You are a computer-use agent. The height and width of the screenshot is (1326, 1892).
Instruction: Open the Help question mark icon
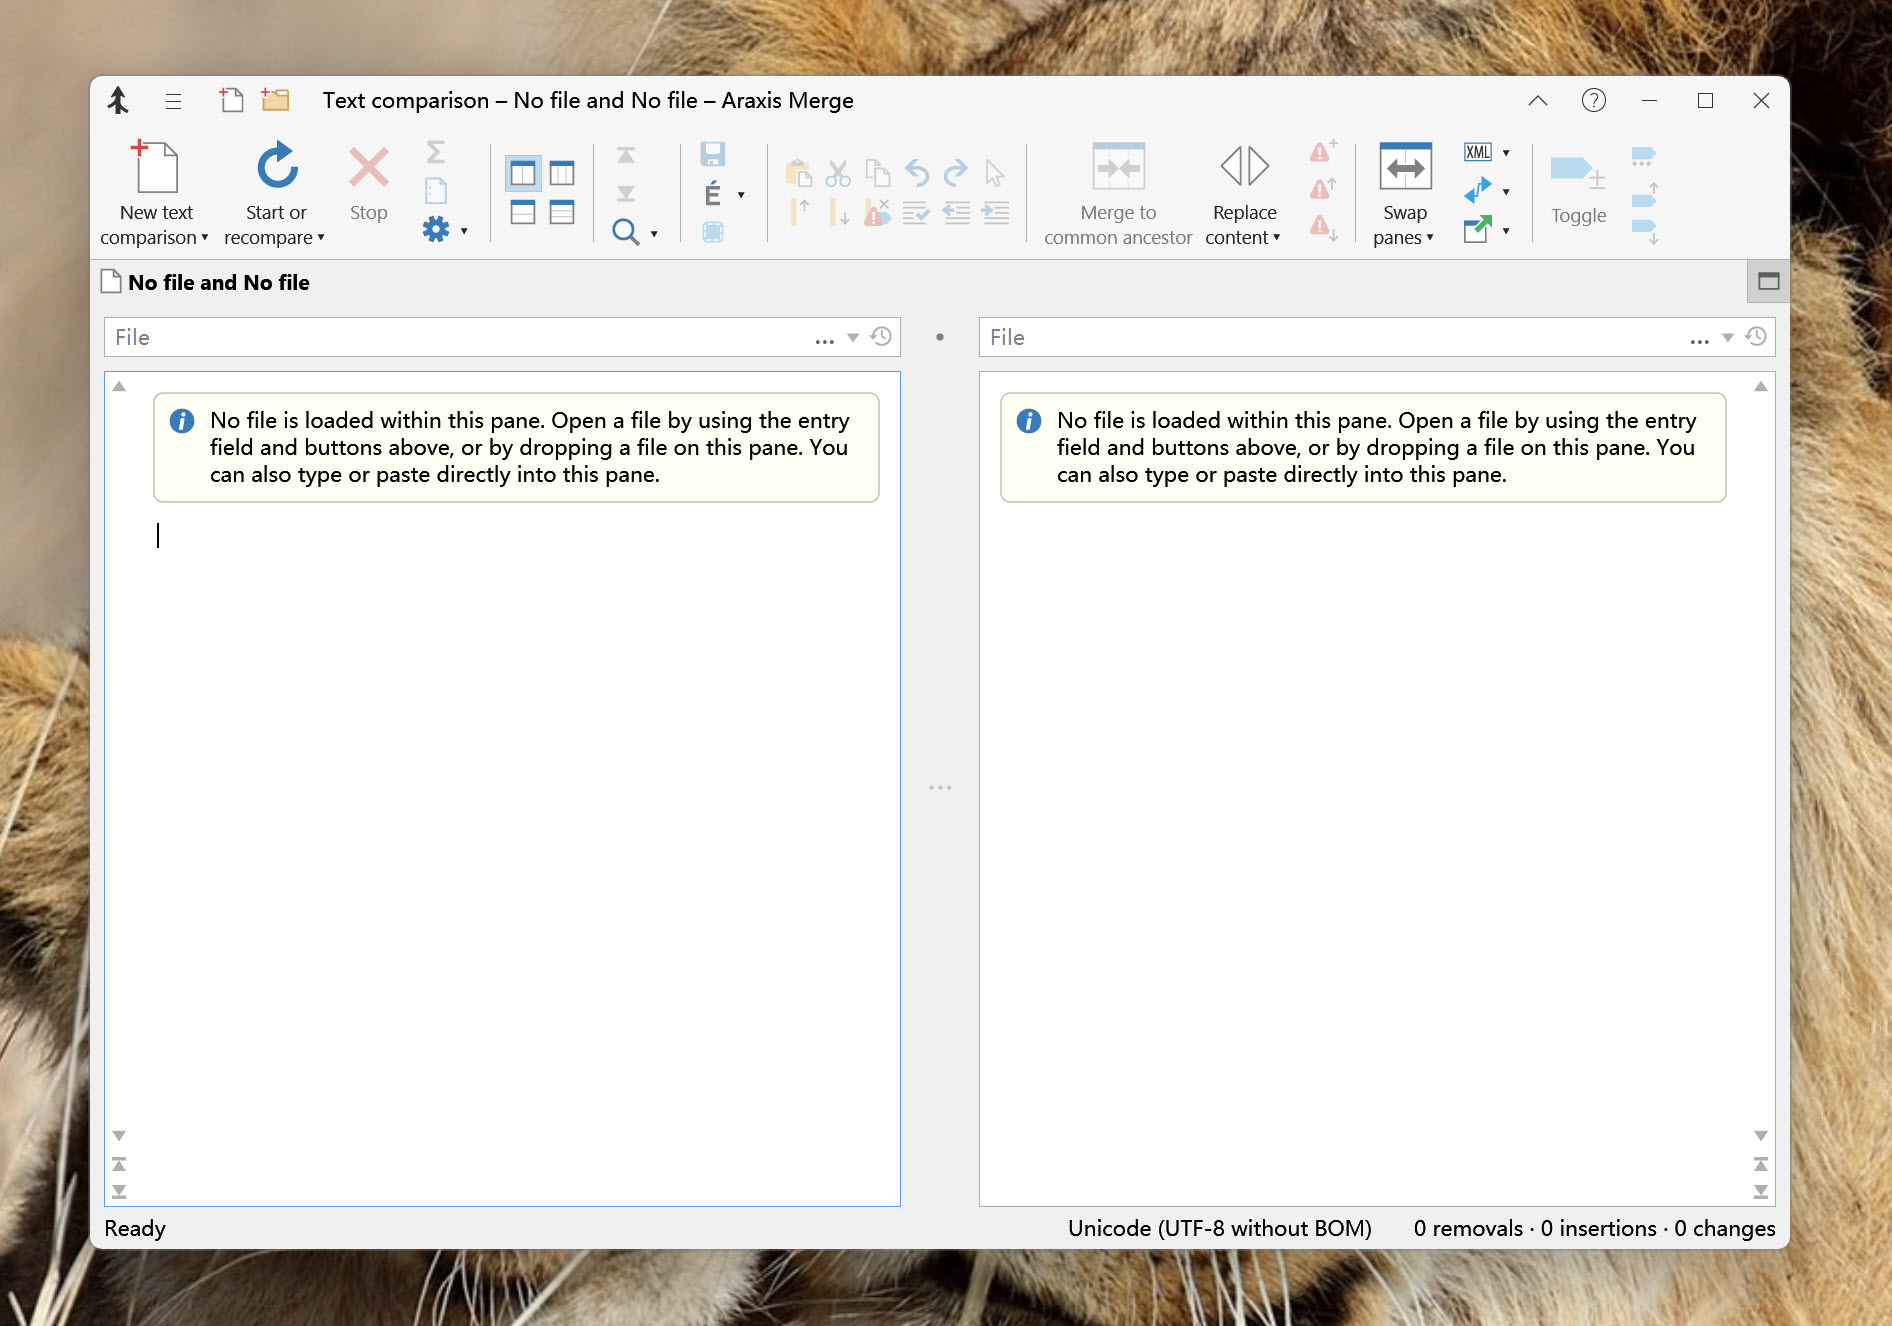[1593, 100]
